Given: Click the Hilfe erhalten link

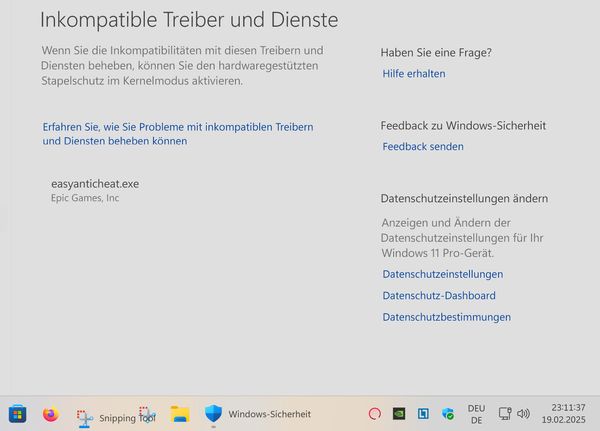Looking at the screenshot, I should pyautogui.click(x=414, y=73).
